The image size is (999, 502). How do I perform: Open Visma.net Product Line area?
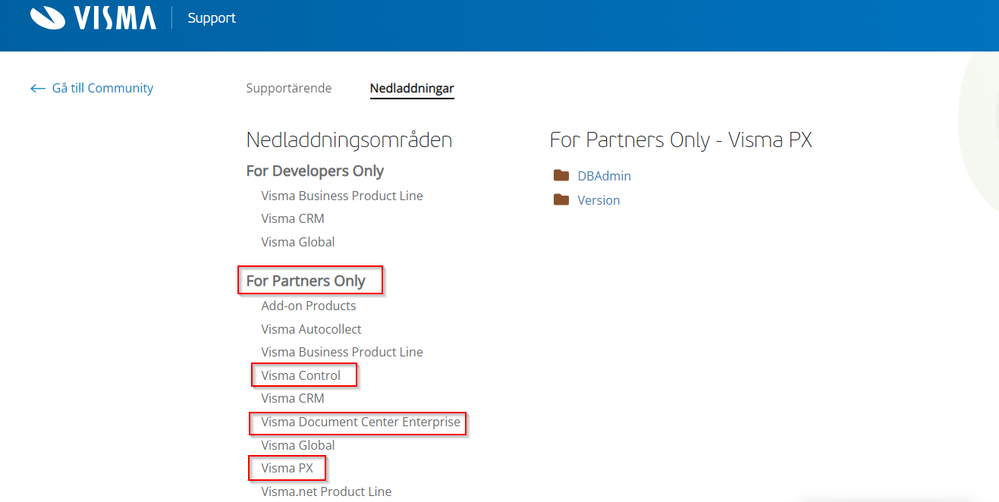(x=326, y=491)
